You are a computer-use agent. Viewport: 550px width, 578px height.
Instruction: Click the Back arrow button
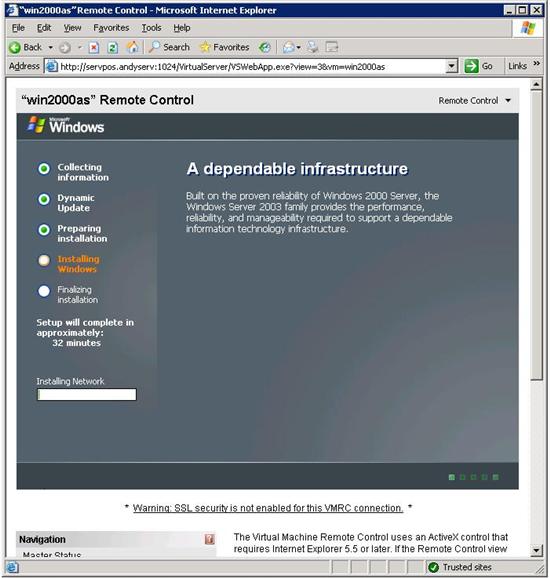pos(25,47)
